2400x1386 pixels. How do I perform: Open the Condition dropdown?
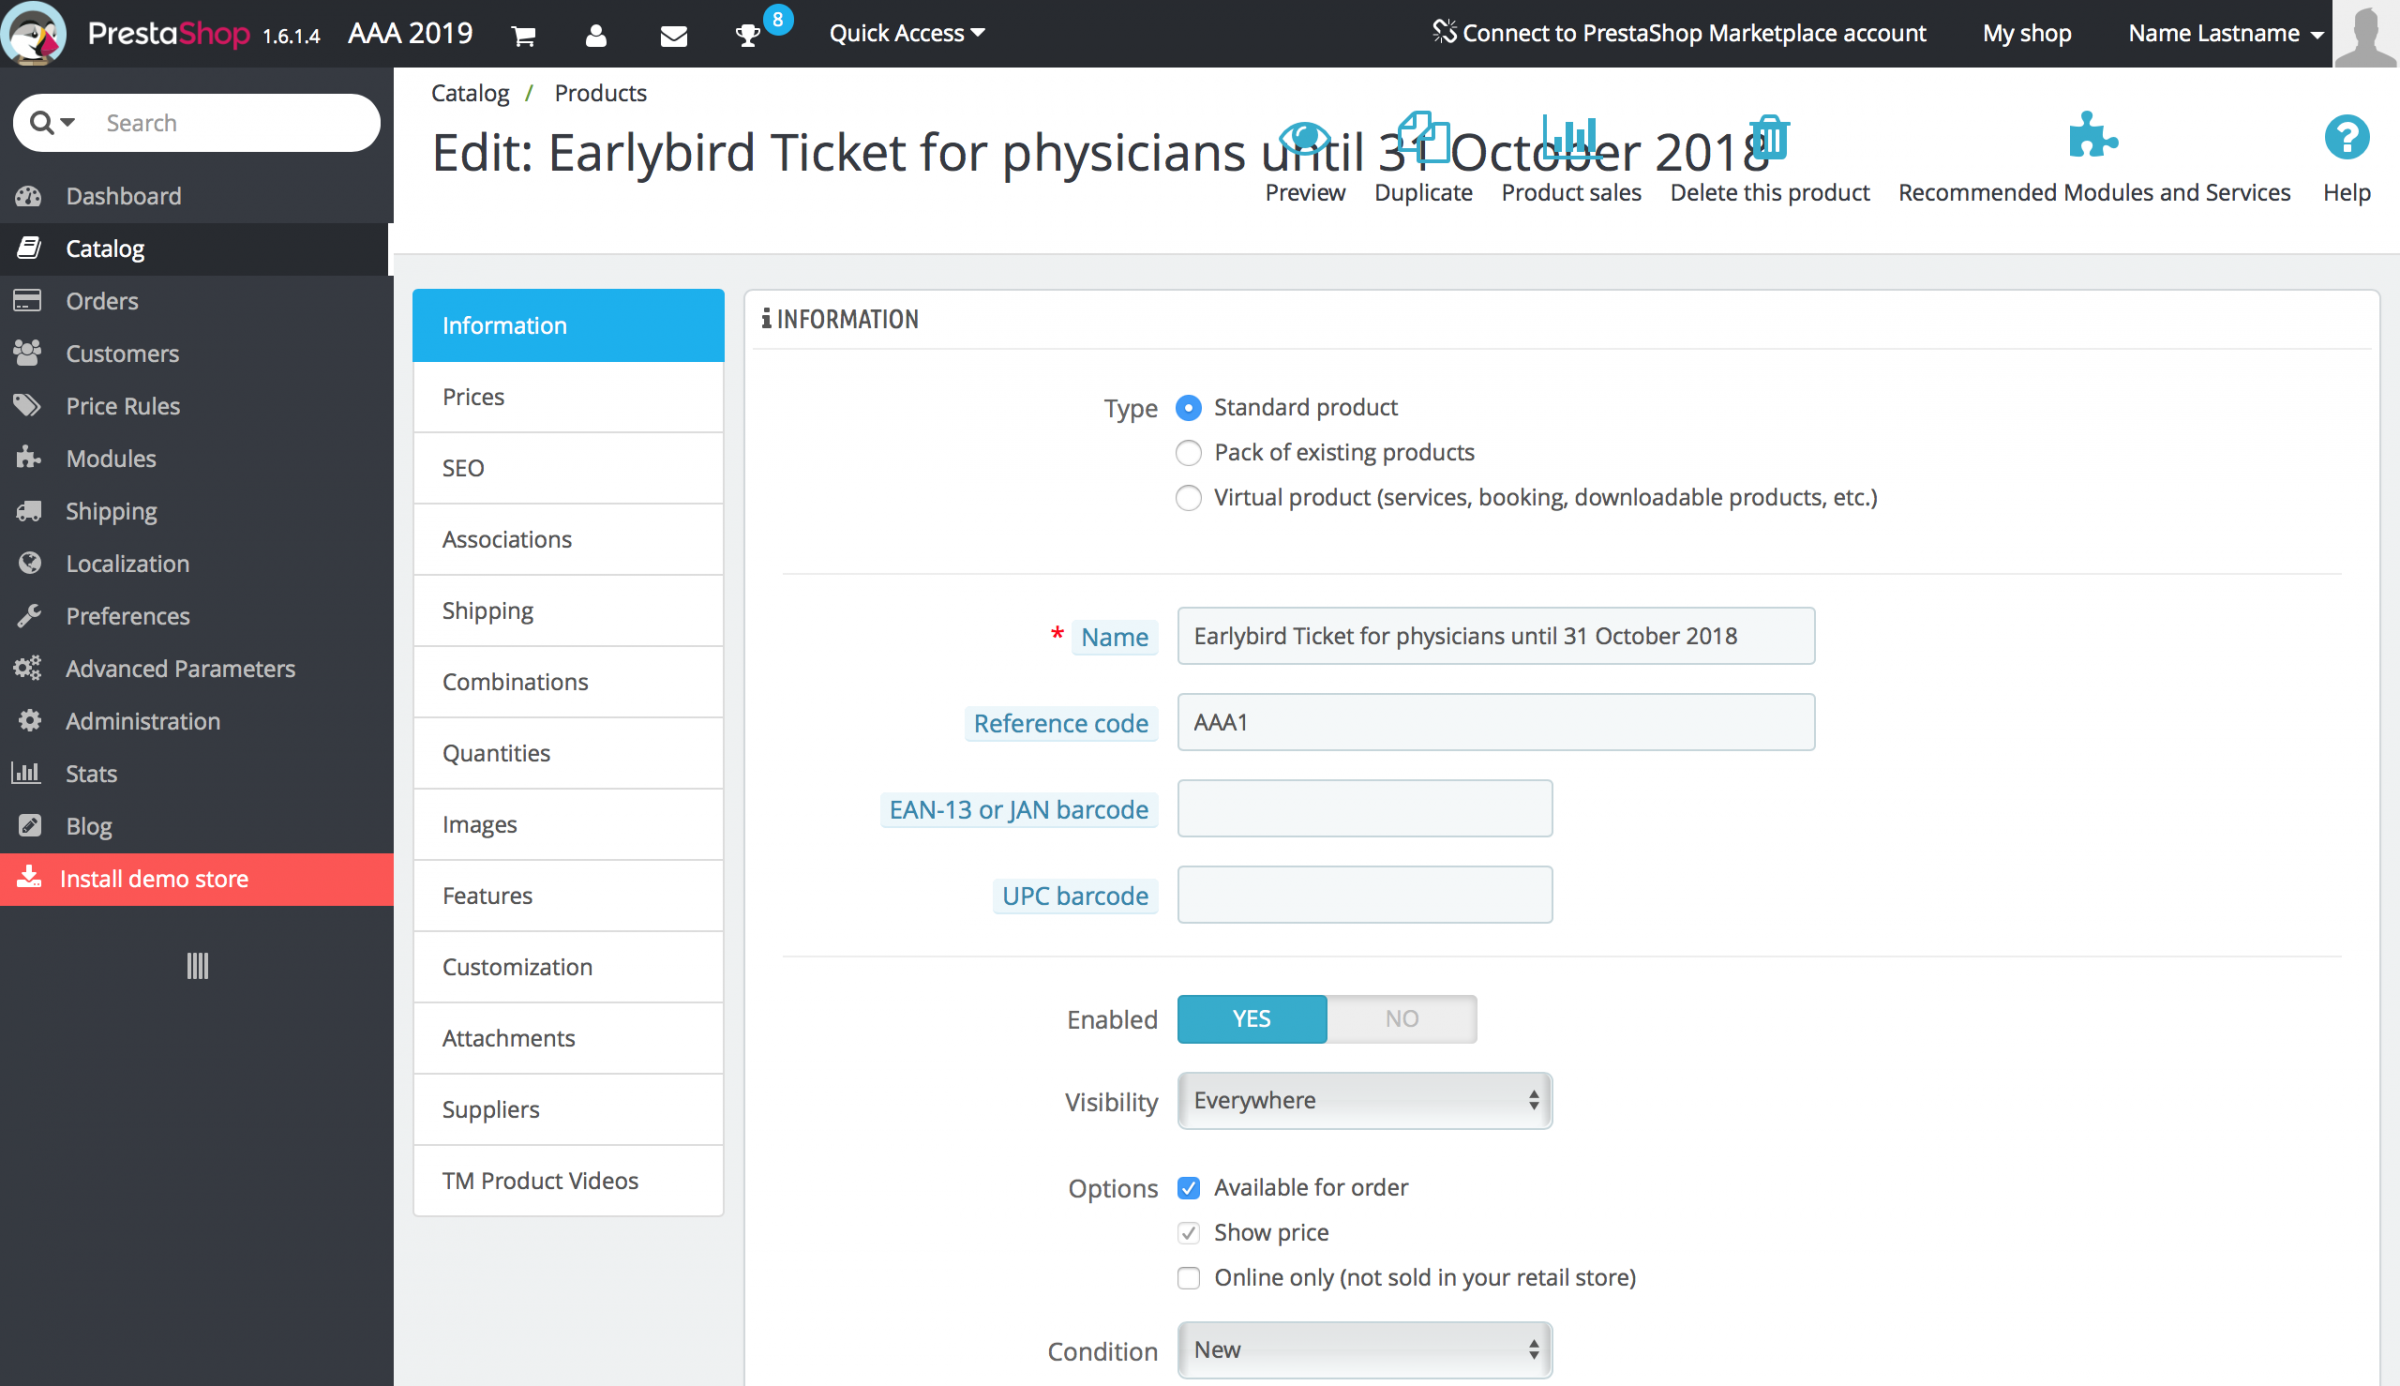1364,1350
